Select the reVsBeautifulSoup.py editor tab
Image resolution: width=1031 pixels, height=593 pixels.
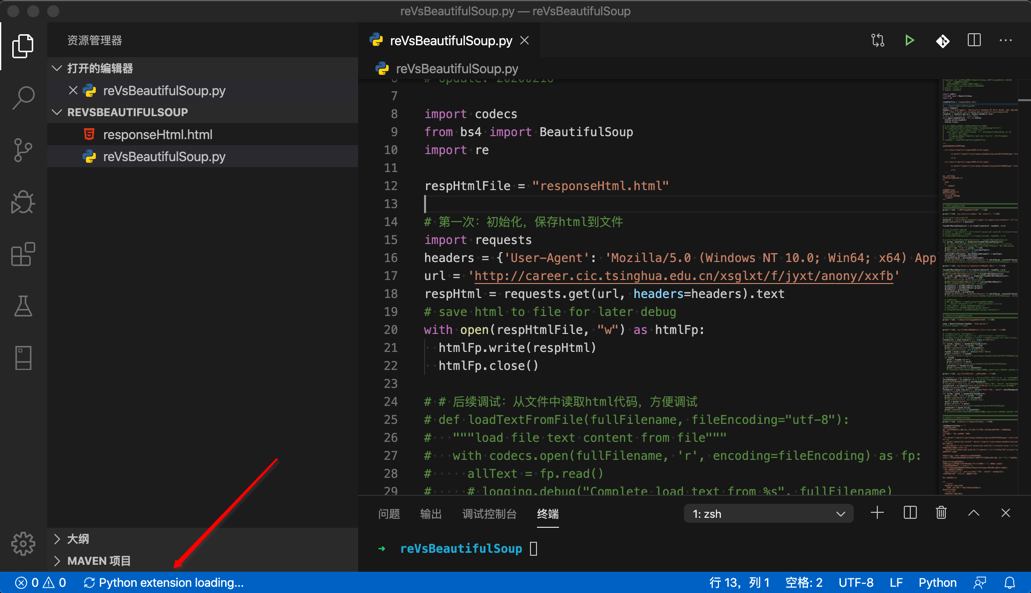coord(450,41)
